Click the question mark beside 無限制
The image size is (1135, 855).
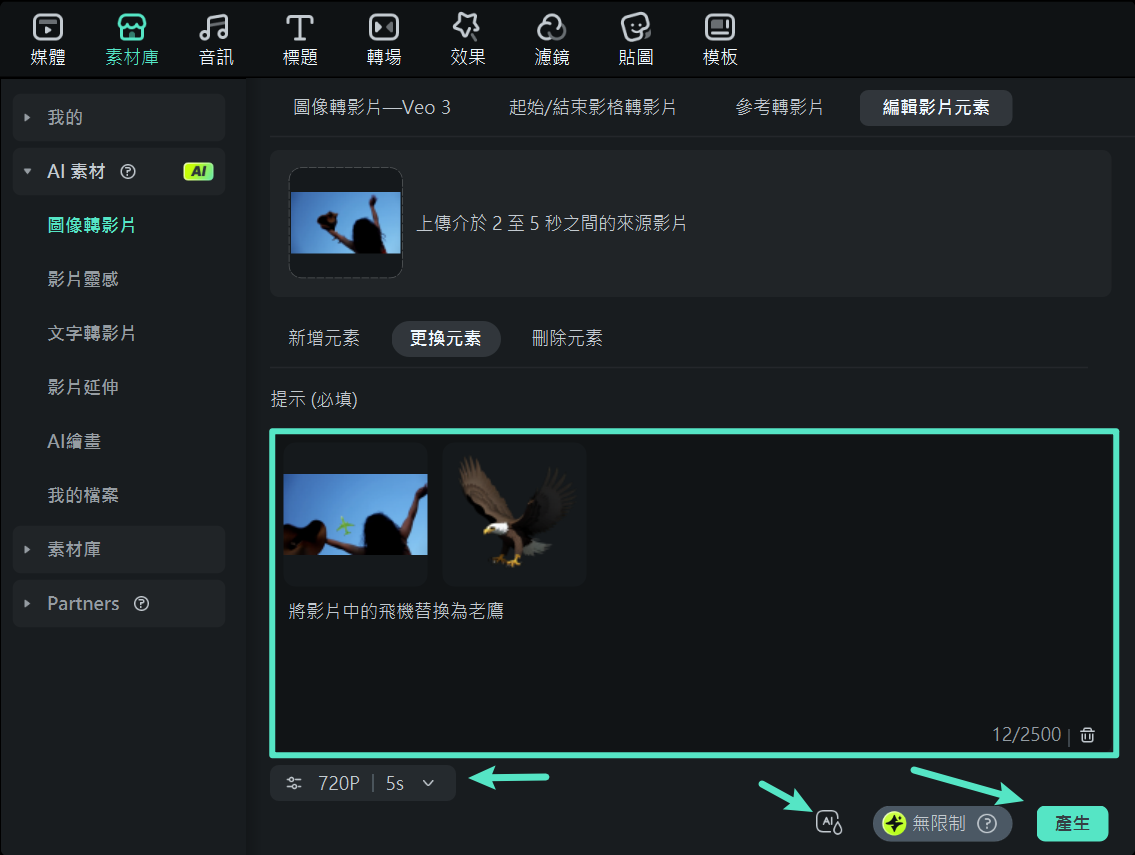pos(987,824)
